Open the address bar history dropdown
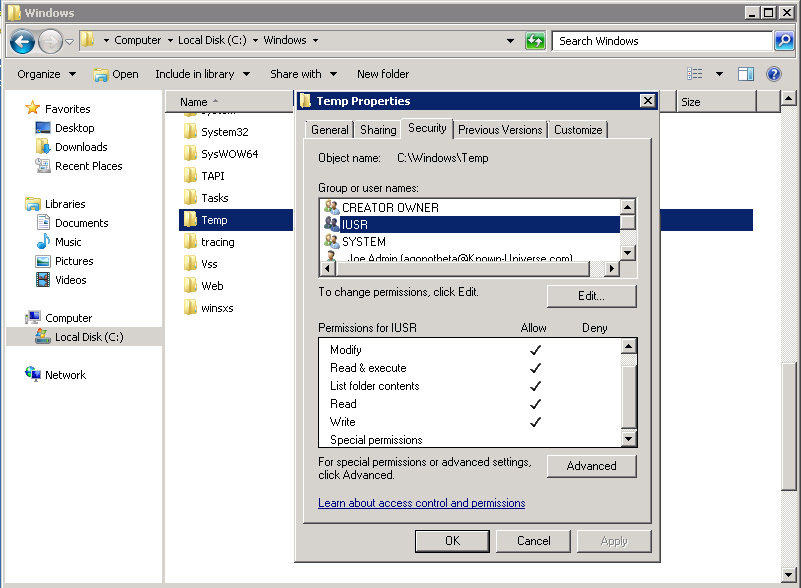 pyautogui.click(x=510, y=41)
